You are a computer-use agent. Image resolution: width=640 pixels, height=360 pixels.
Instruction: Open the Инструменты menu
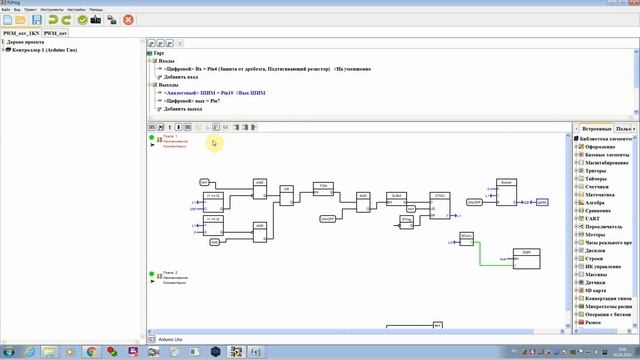(52, 9)
